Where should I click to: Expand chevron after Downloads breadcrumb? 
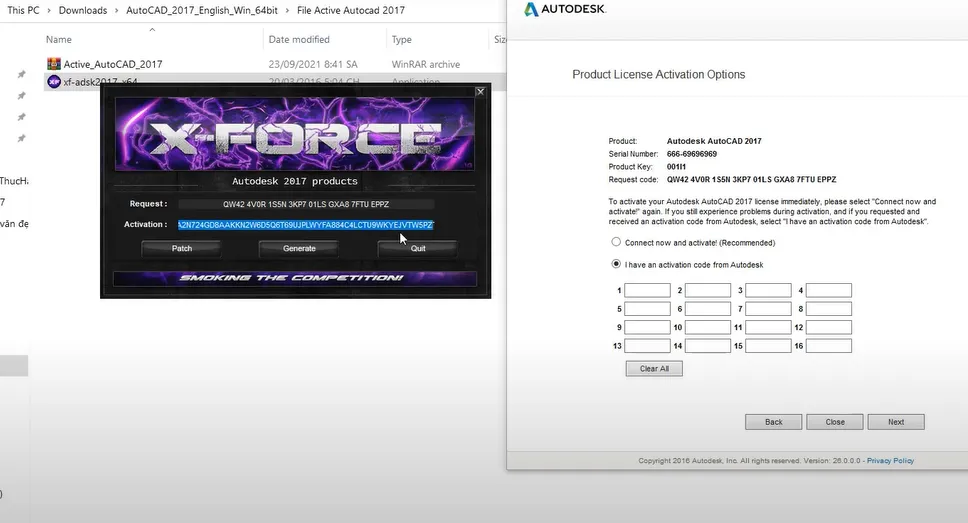(x=116, y=10)
